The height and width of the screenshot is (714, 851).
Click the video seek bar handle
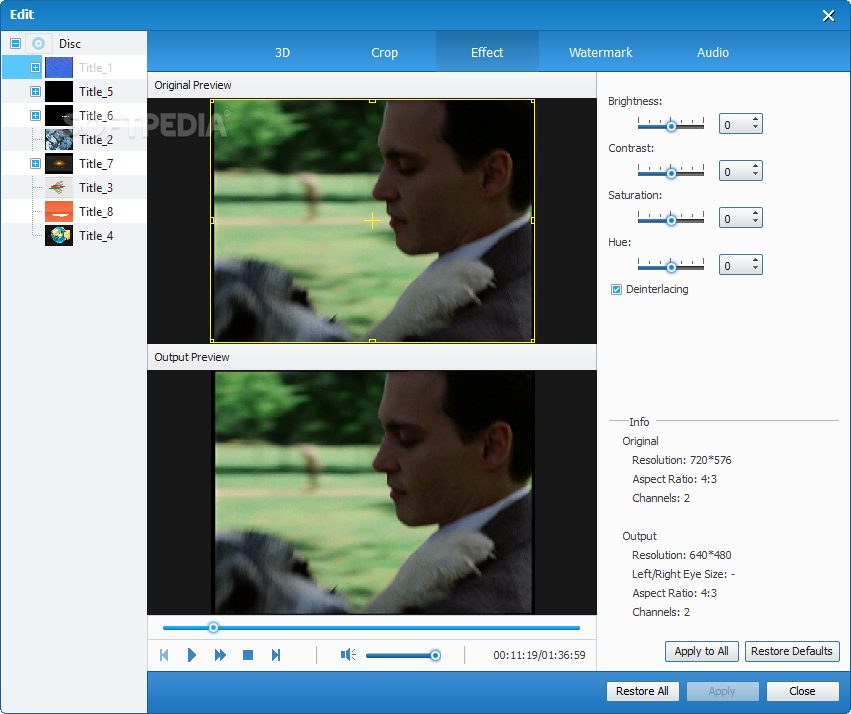(x=213, y=628)
